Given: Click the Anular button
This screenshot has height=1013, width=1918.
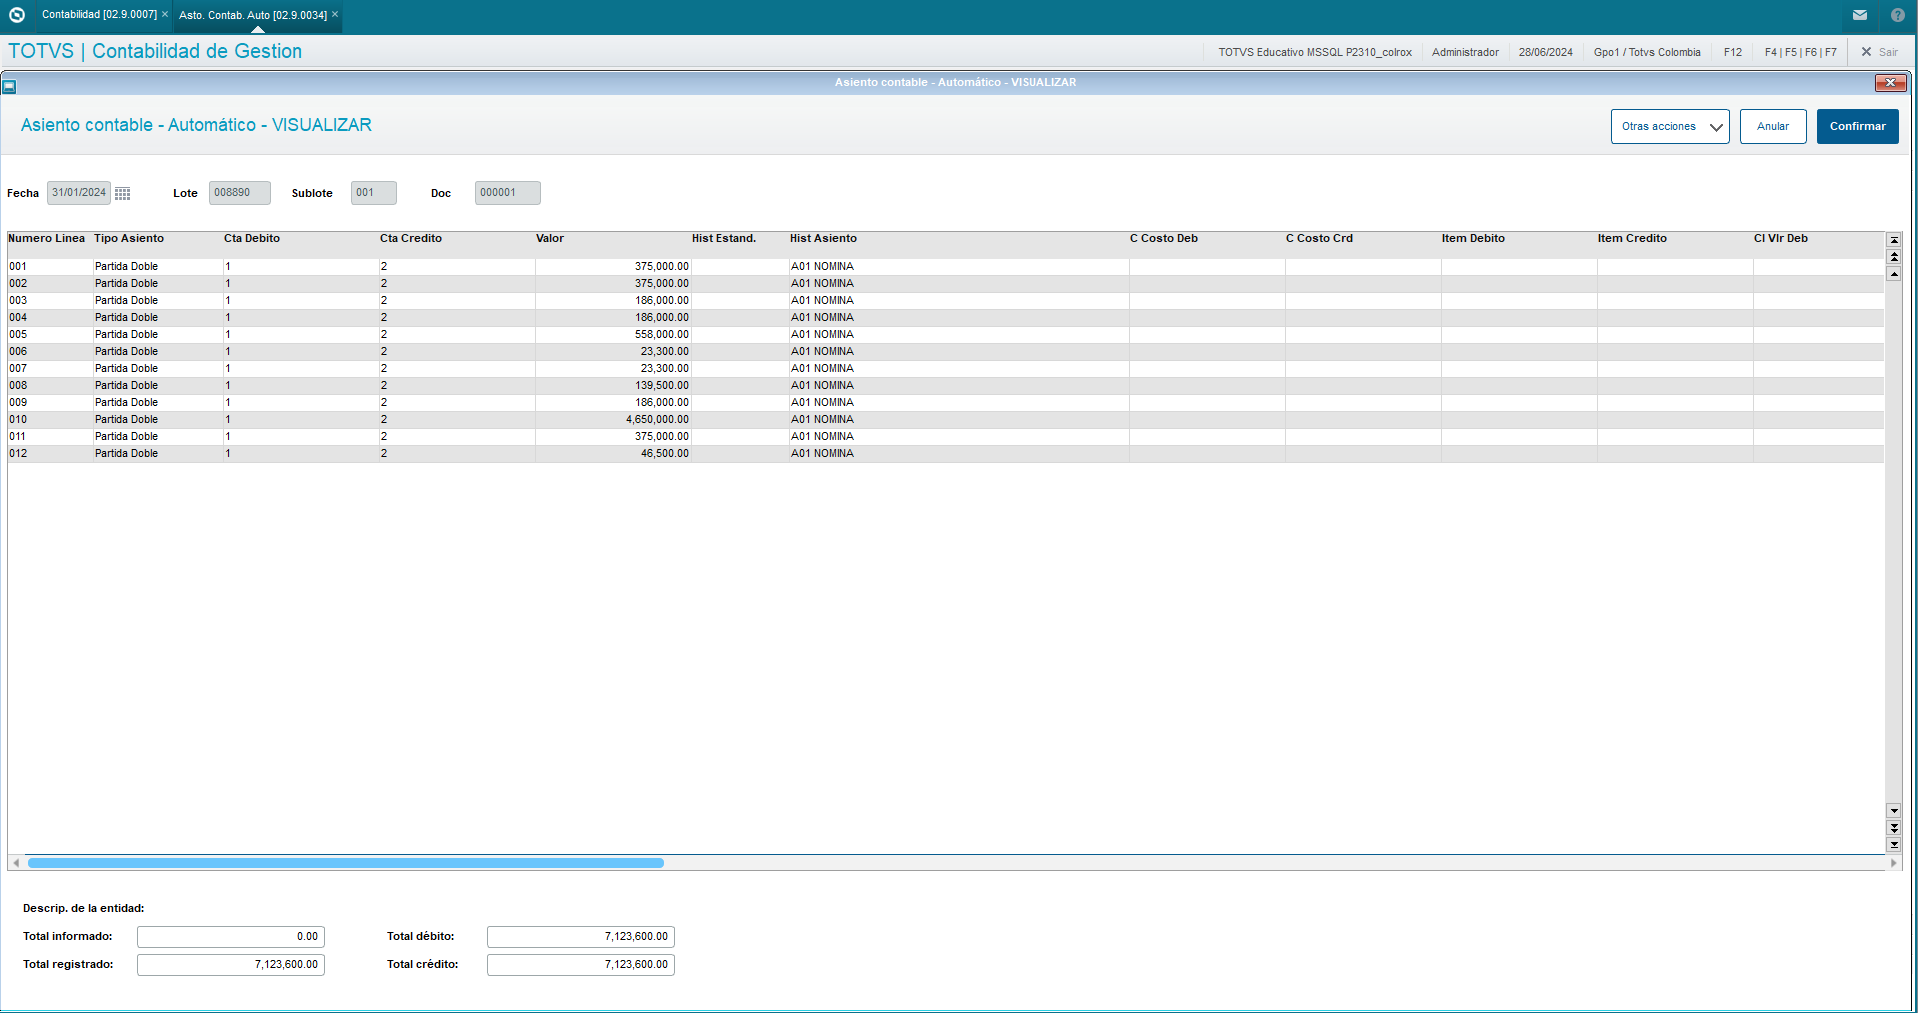Looking at the screenshot, I should pos(1772,127).
